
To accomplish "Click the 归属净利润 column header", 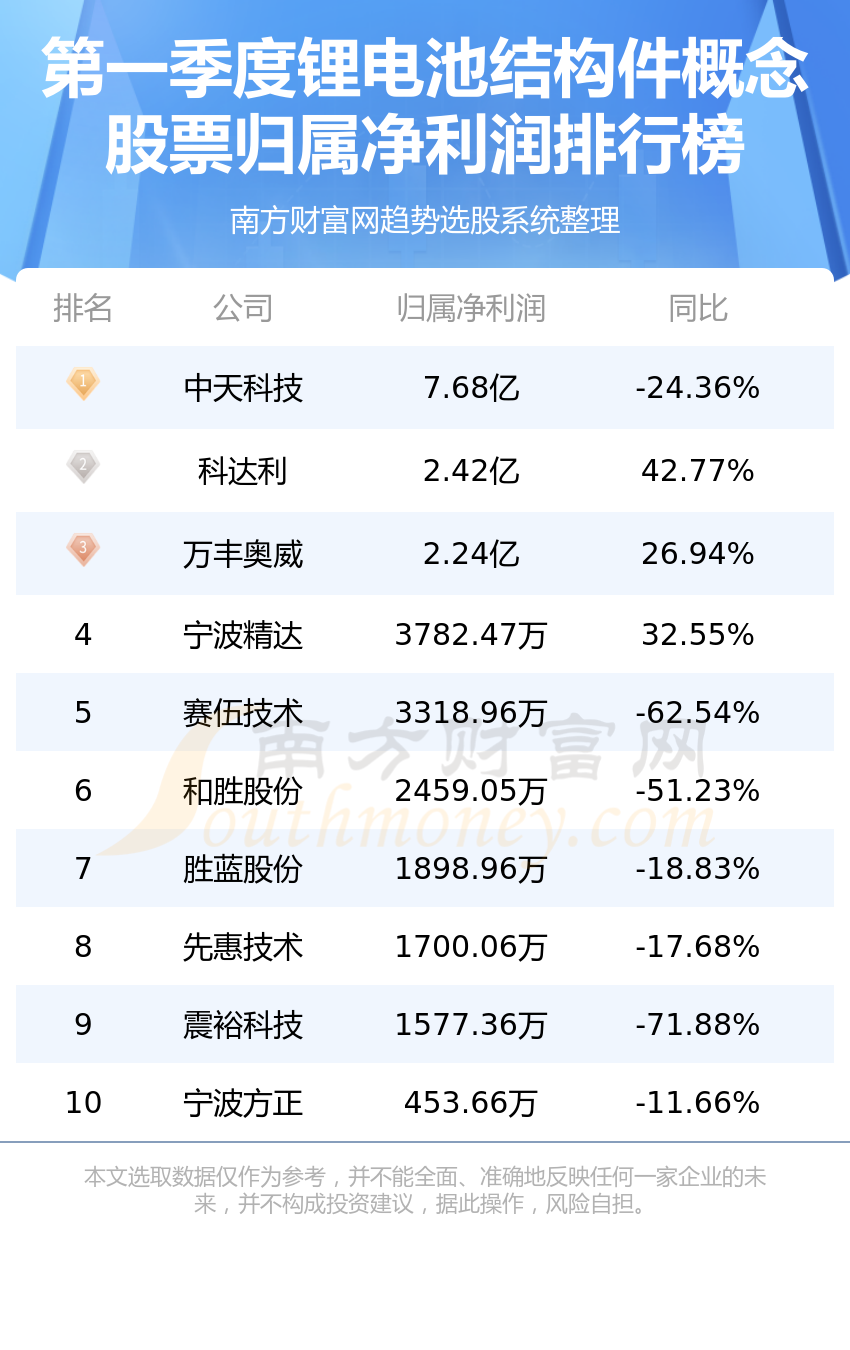I will coord(471,308).
